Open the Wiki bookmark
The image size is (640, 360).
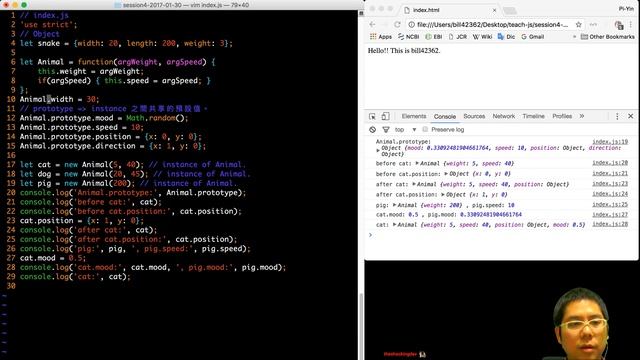pyautogui.click(x=482, y=37)
